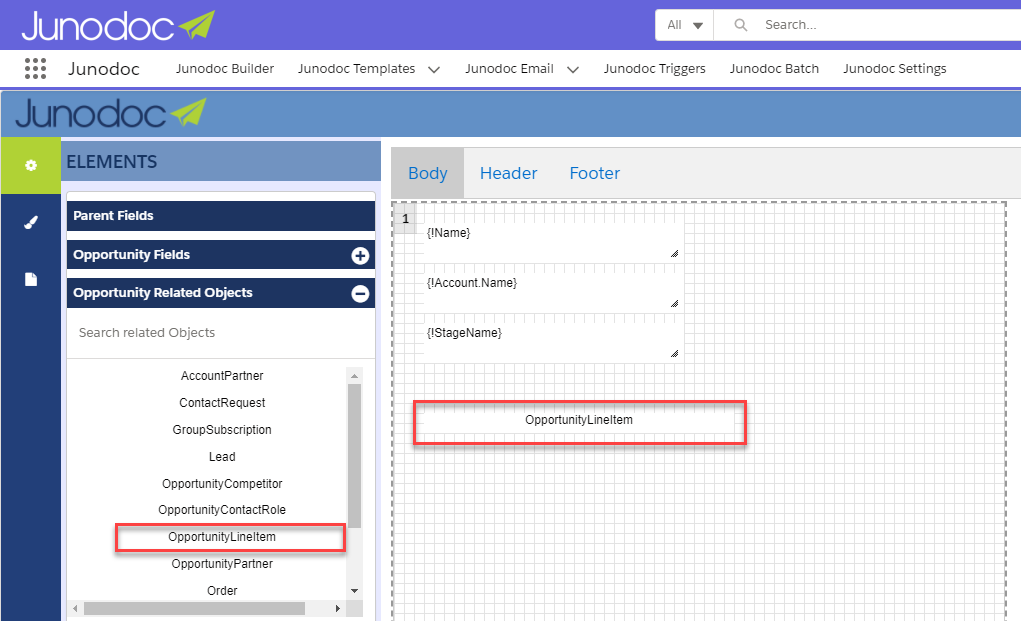This screenshot has height=621, width=1021.
Task: Click the Junodoc logo in the purple header
Action: pyautogui.click(x=118, y=26)
